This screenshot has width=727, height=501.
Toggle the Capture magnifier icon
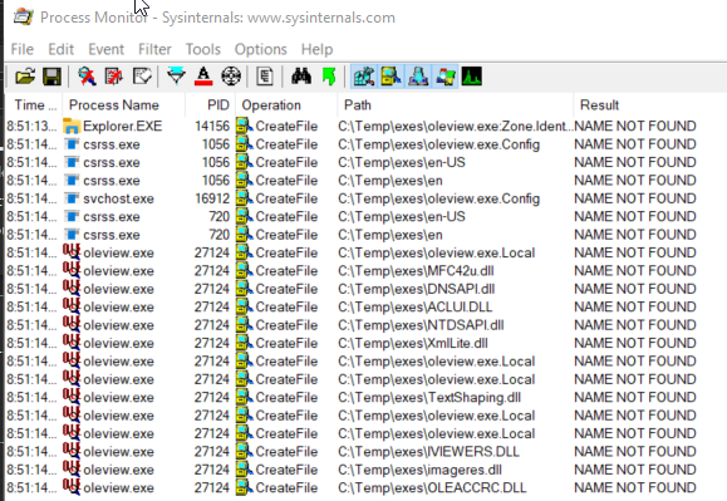tap(87, 76)
